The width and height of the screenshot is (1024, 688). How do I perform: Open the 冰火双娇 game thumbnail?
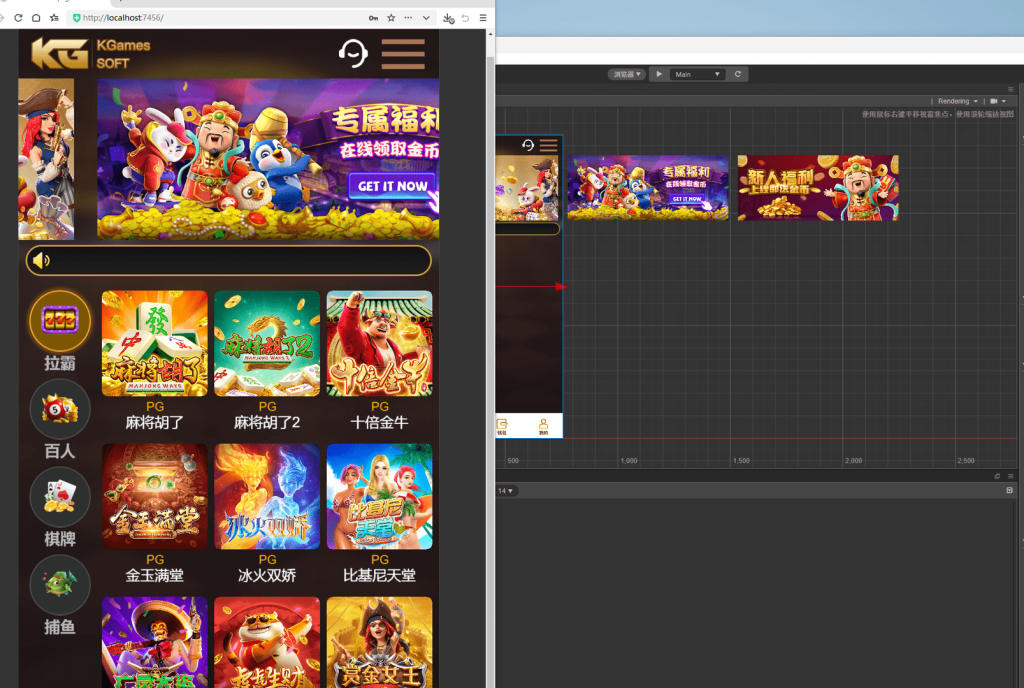coord(267,497)
